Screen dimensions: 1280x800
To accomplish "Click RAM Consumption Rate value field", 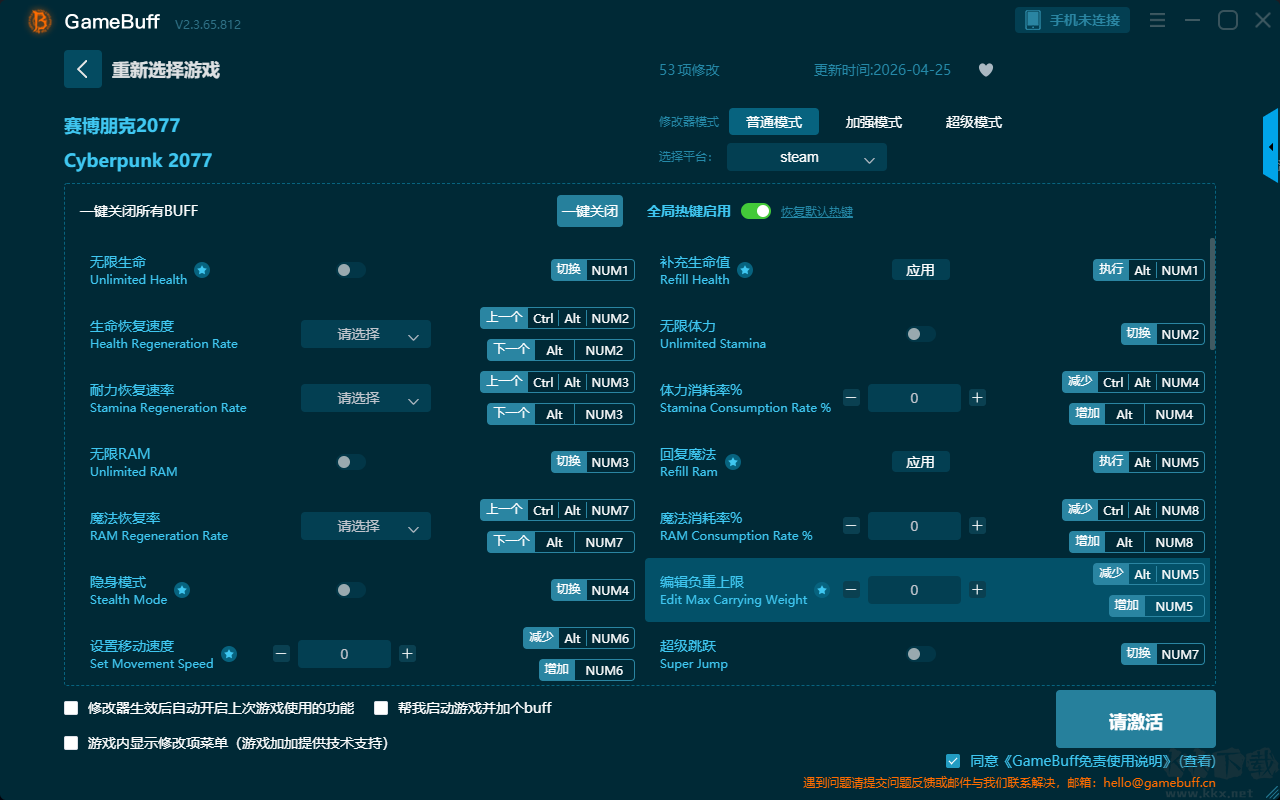I will [914, 526].
